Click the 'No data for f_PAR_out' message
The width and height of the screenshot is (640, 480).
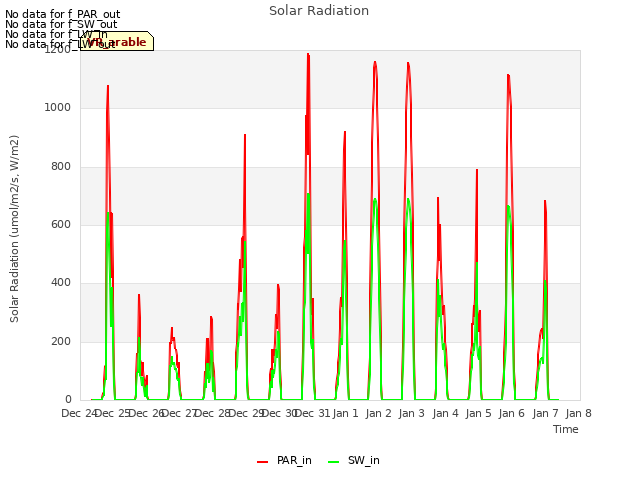coord(62,15)
